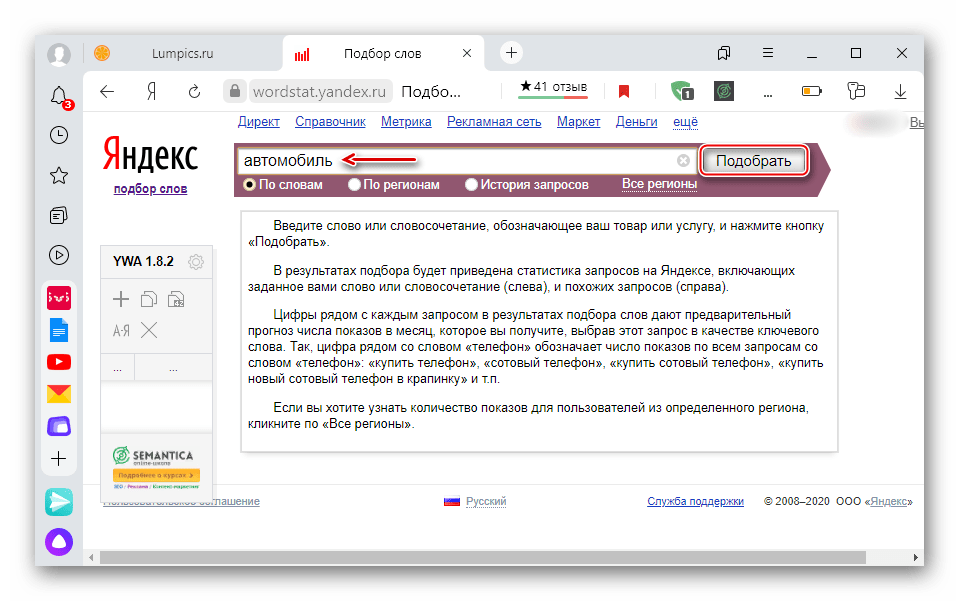Click the "подбор слов" link under logo
The width and height of the screenshot is (959, 601).
click(150, 189)
